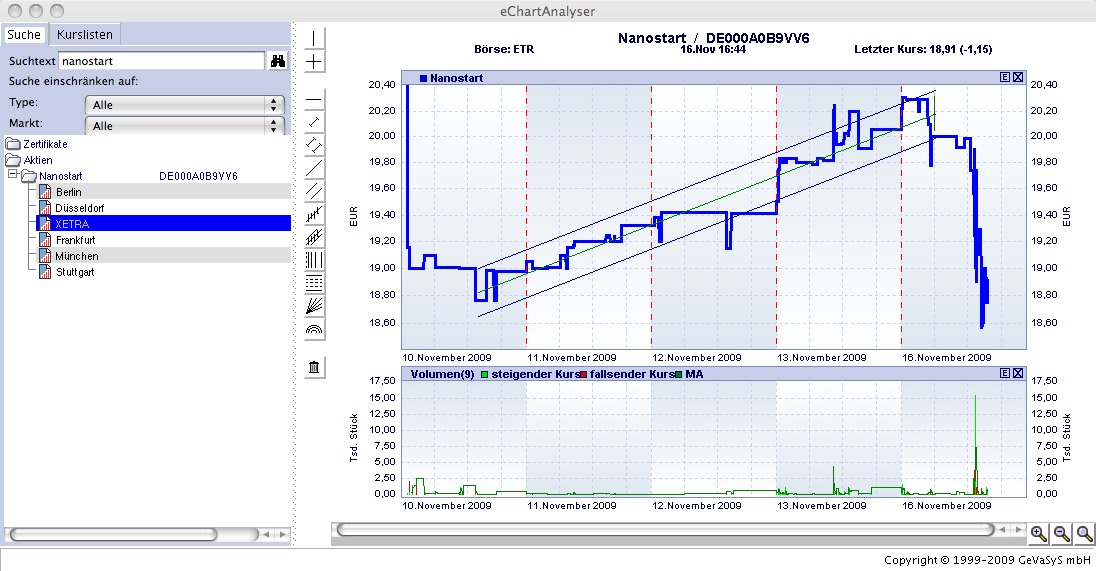Image resolution: width=1096 pixels, height=571 pixels.
Task: Select the crosshair cursor tool
Action: [x=314, y=62]
